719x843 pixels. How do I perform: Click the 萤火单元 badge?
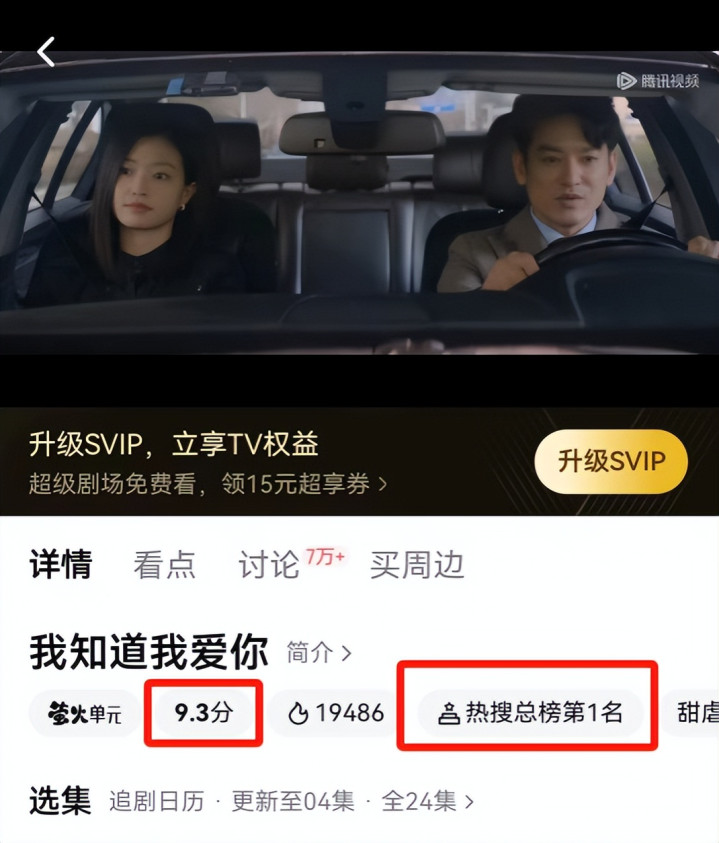click(x=84, y=713)
